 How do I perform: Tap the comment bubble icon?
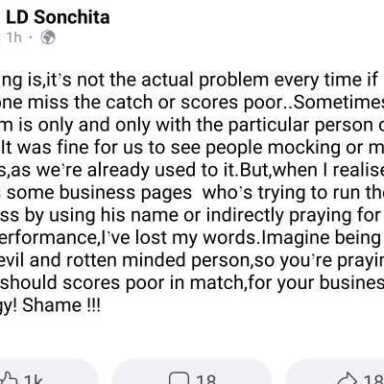178,379
